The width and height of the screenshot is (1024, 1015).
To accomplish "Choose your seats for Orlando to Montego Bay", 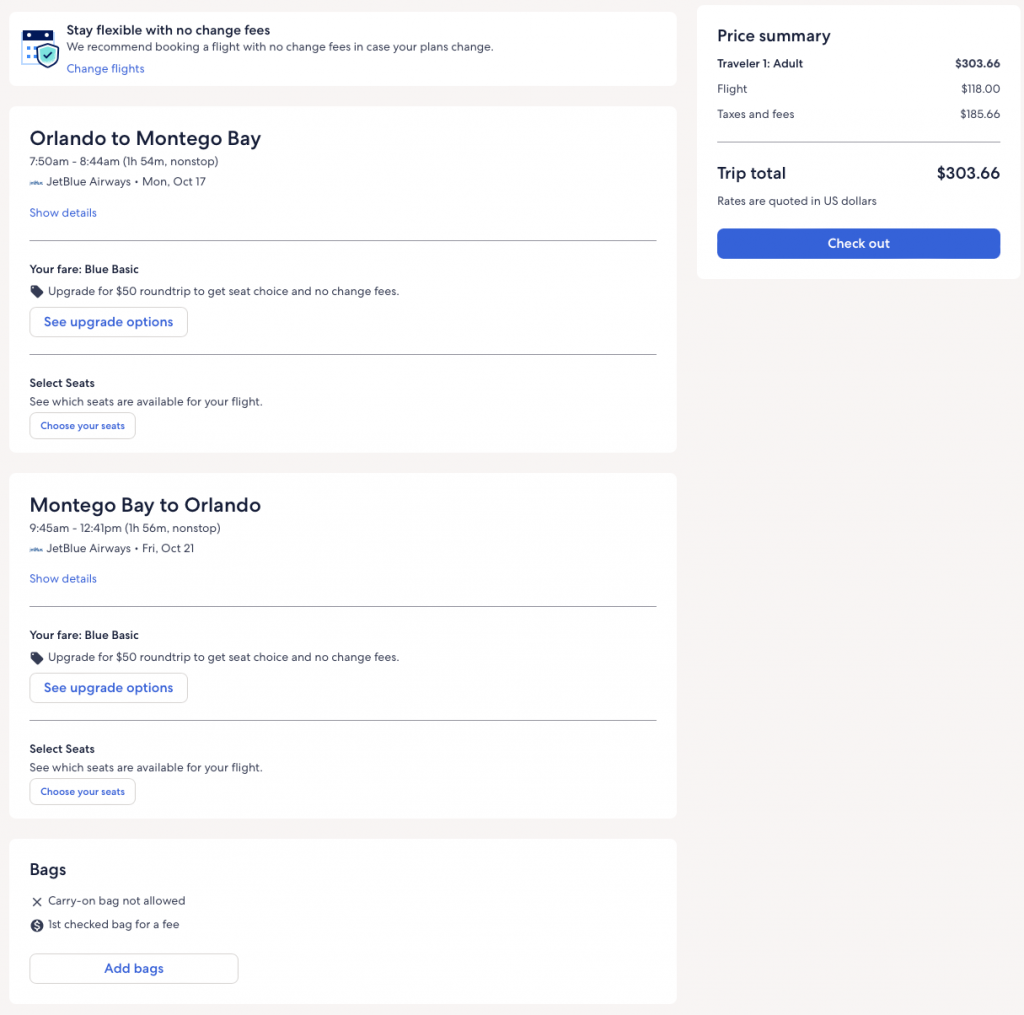I will pos(82,426).
